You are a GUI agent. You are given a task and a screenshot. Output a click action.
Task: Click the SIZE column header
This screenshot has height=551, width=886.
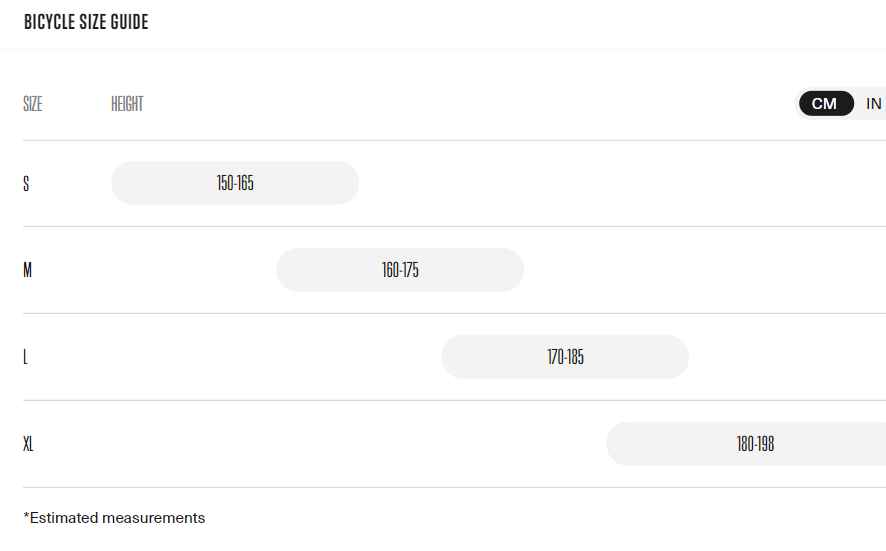pyautogui.click(x=33, y=104)
